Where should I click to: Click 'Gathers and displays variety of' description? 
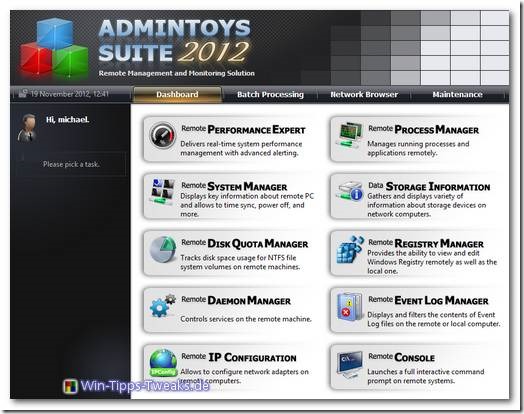pos(426,205)
